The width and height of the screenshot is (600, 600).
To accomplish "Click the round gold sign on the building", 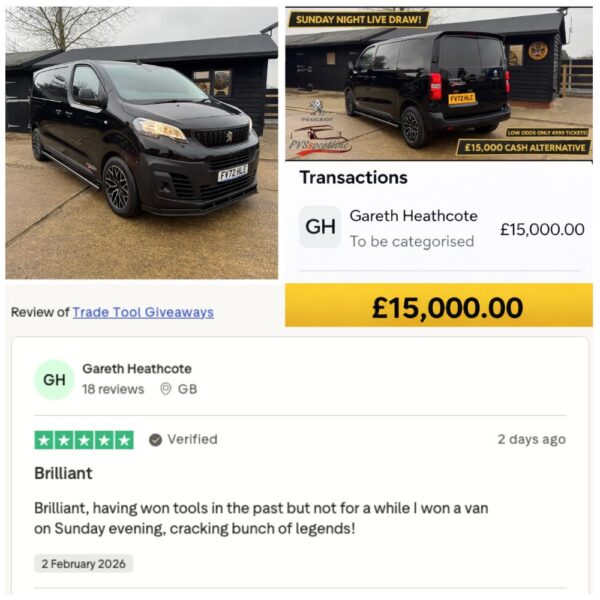I will tap(538, 50).
